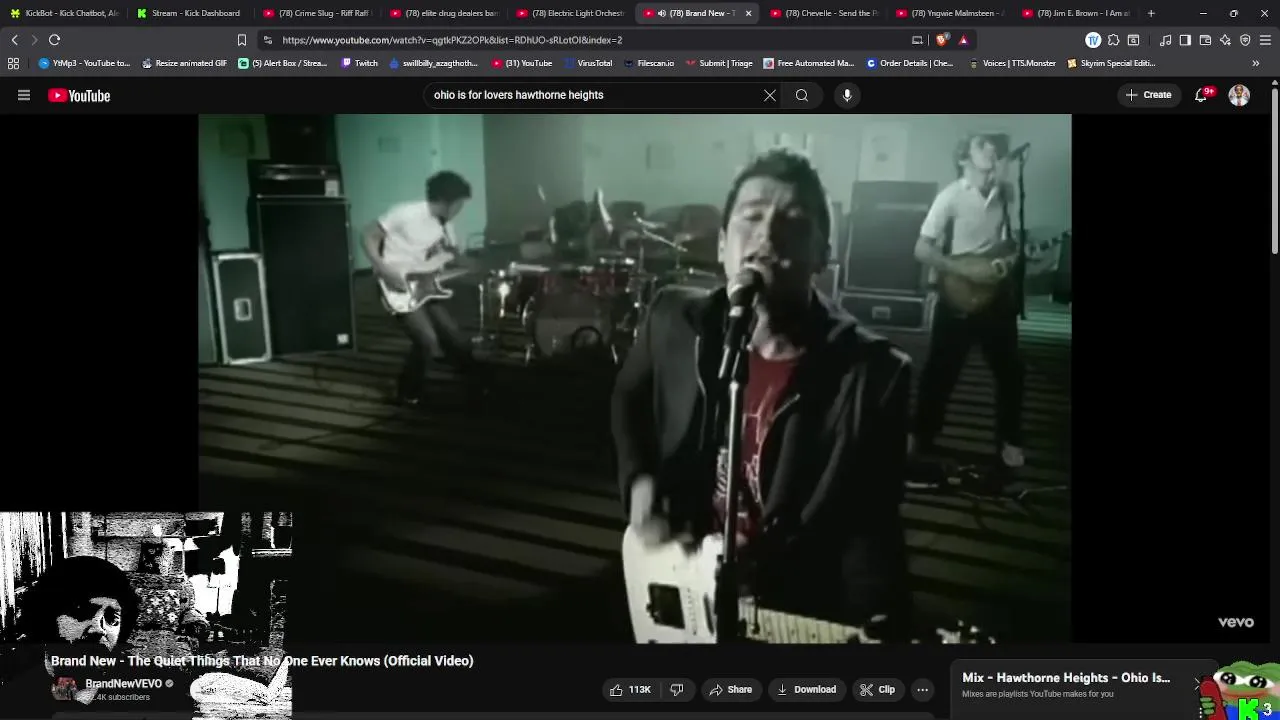This screenshot has height=720, width=1280.
Task: Open the Brave VPN shield icon
Action: pos(1245,40)
